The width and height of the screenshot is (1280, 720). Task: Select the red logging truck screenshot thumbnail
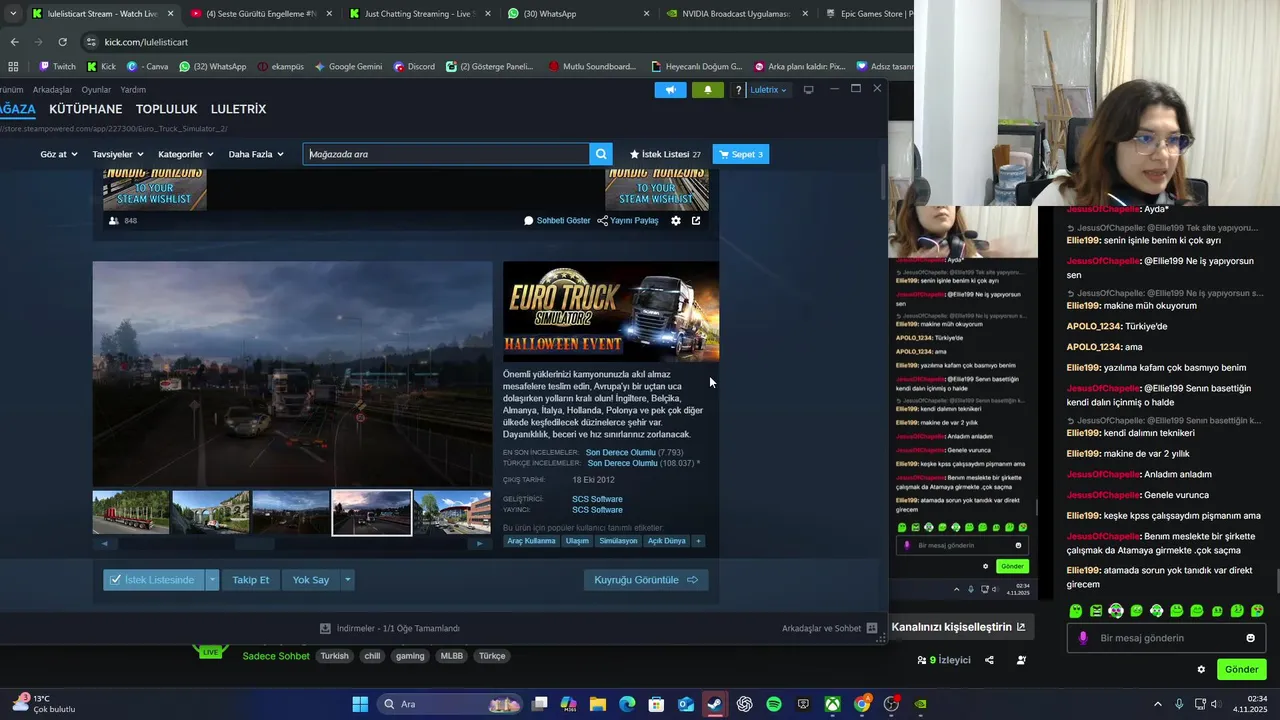click(131, 512)
